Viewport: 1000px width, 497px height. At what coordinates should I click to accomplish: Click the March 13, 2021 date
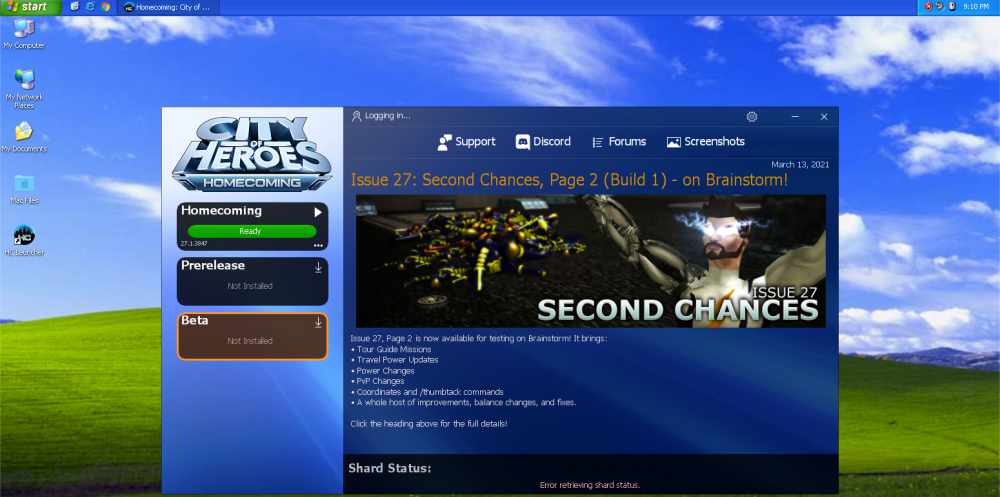pyautogui.click(x=800, y=165)
